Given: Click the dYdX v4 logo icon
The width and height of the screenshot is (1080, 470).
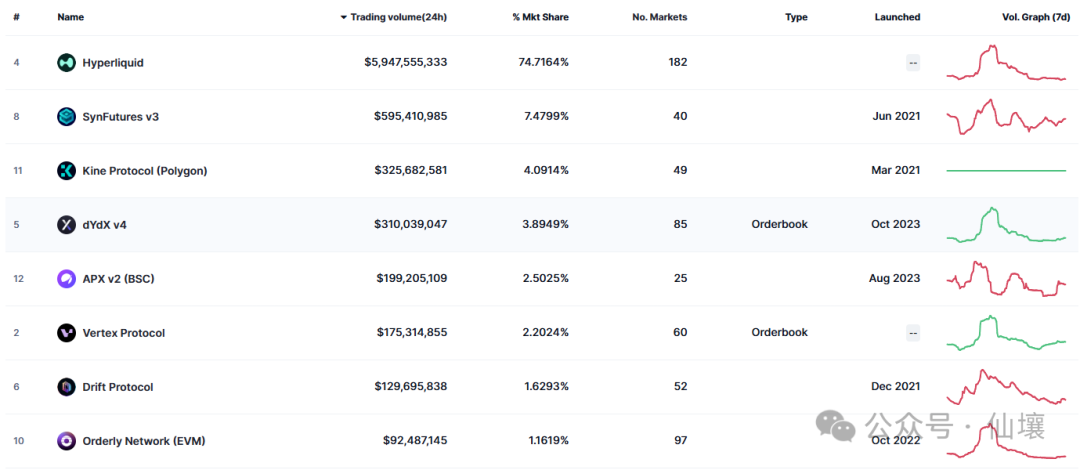Looking at the screenshot, I should click(x=66, y=225).
